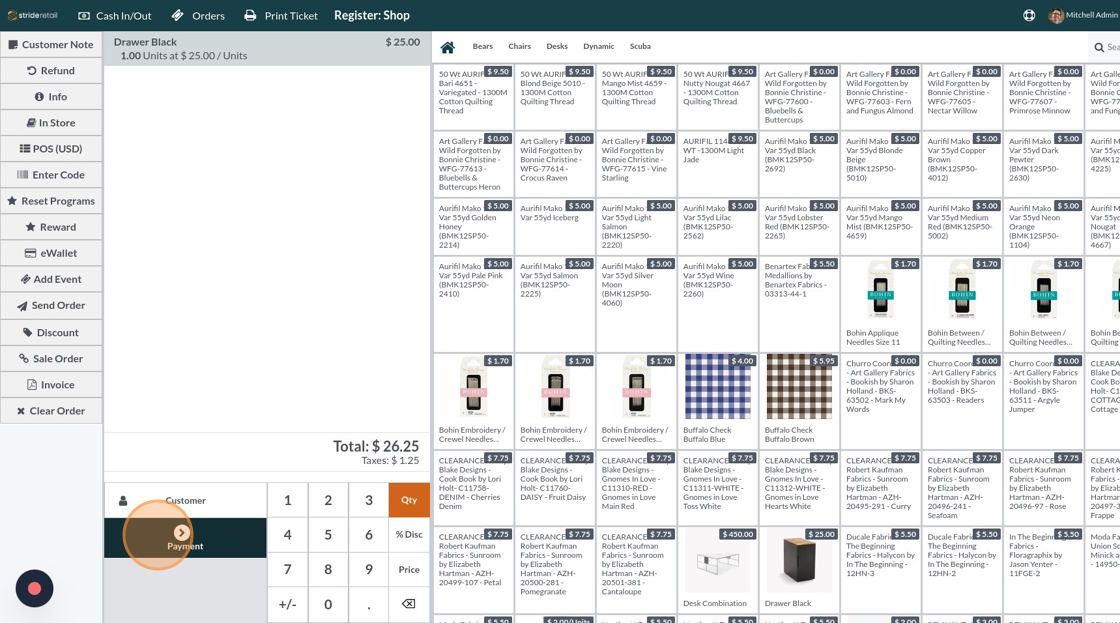Click the Add Event button

(51, 279)
